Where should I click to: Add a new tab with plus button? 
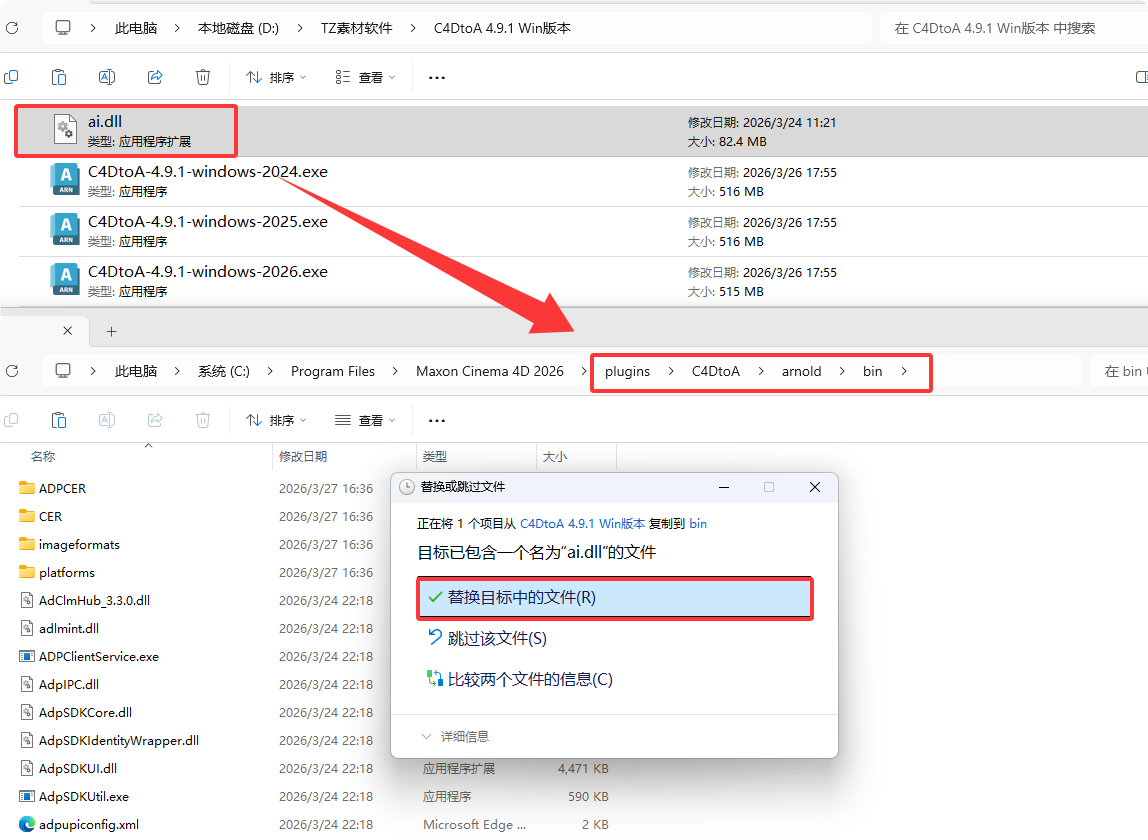[x=111, y=332]
